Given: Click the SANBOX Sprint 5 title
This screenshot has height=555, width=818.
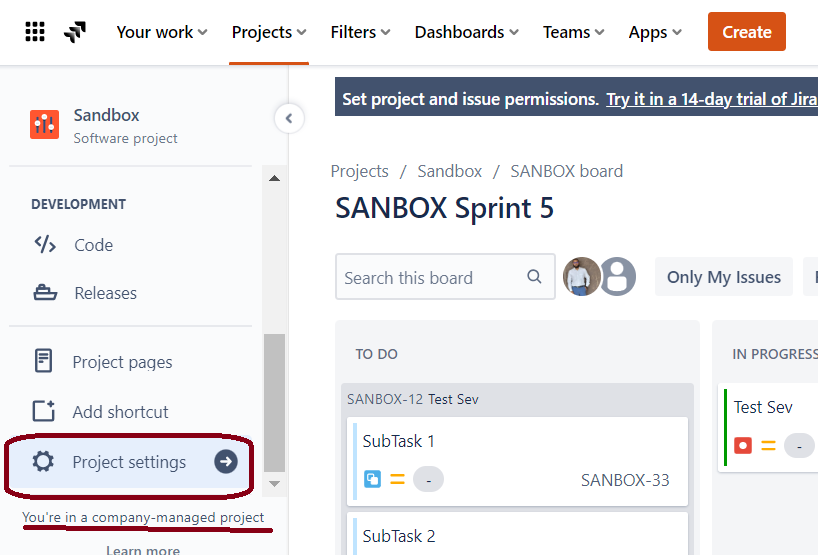Looking at the screenshot, I should click(444, 208).
